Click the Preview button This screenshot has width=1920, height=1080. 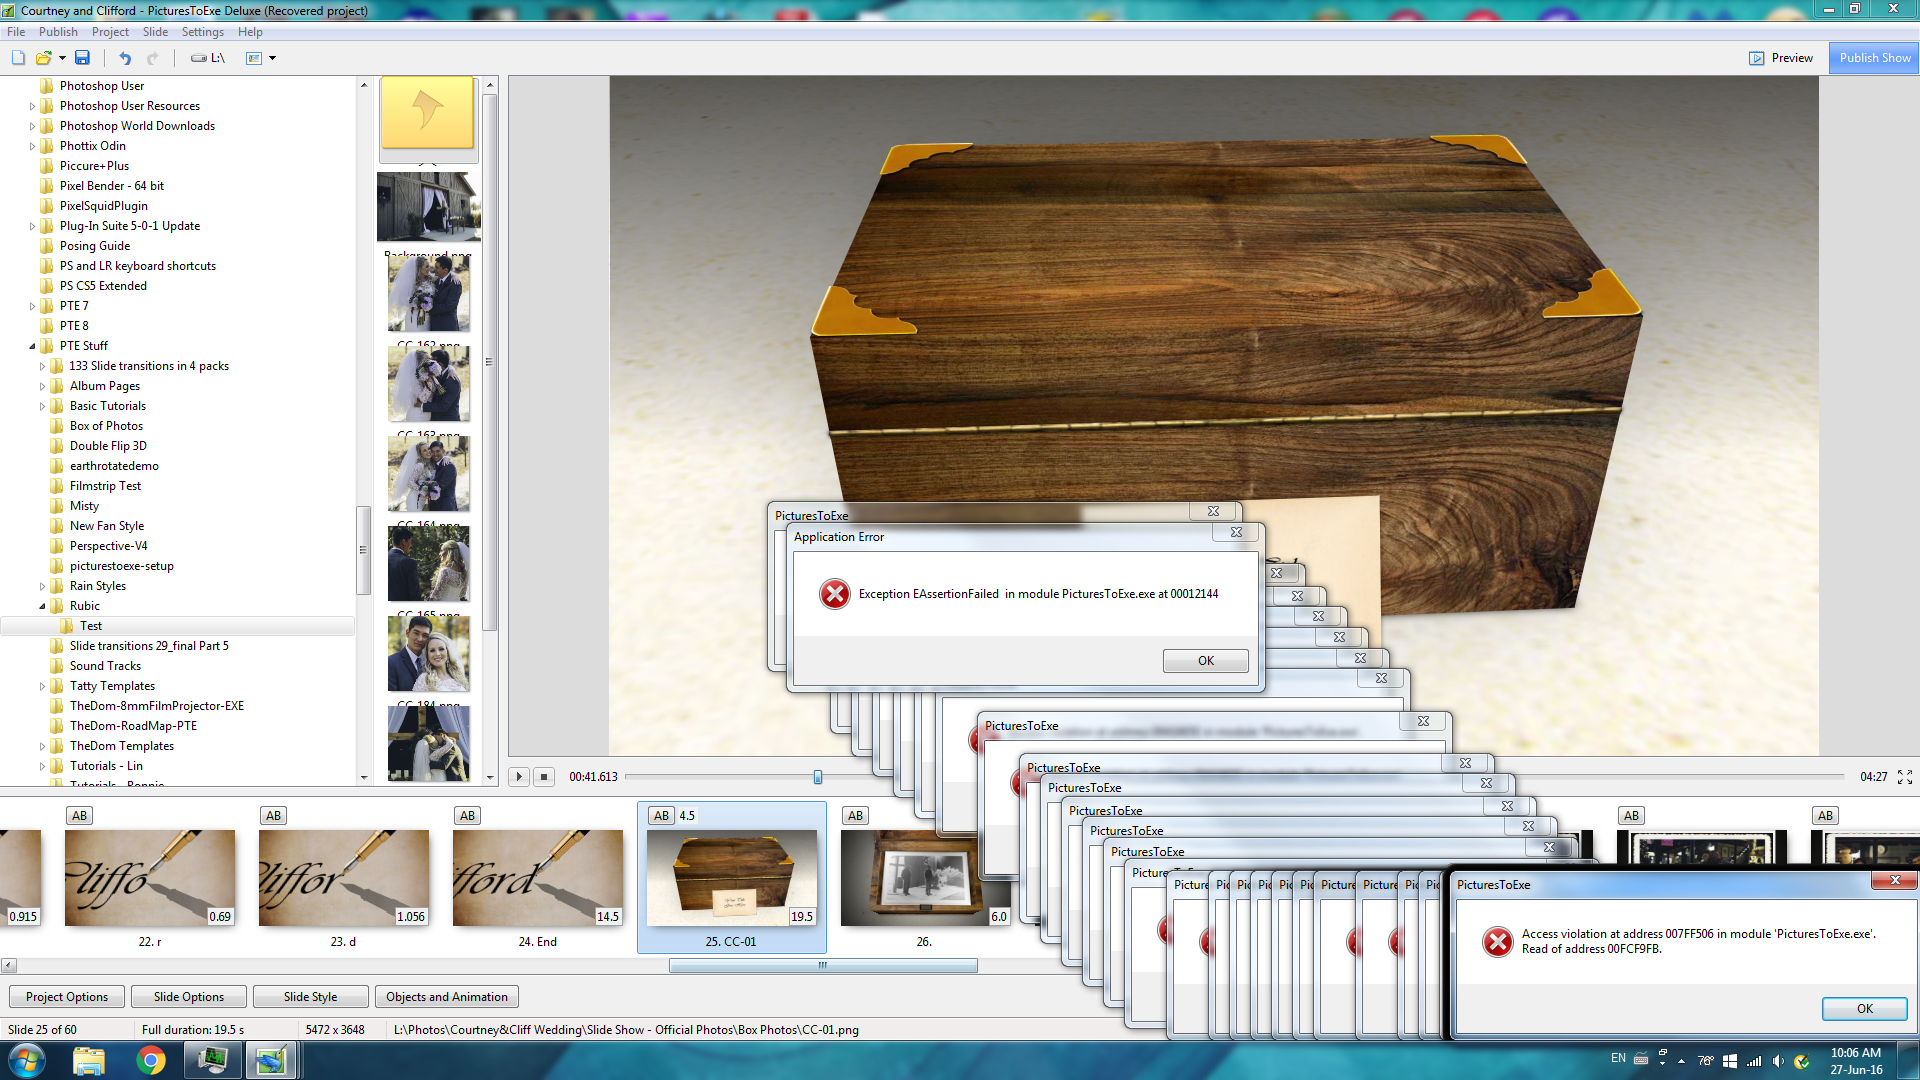click(1781, 58)
